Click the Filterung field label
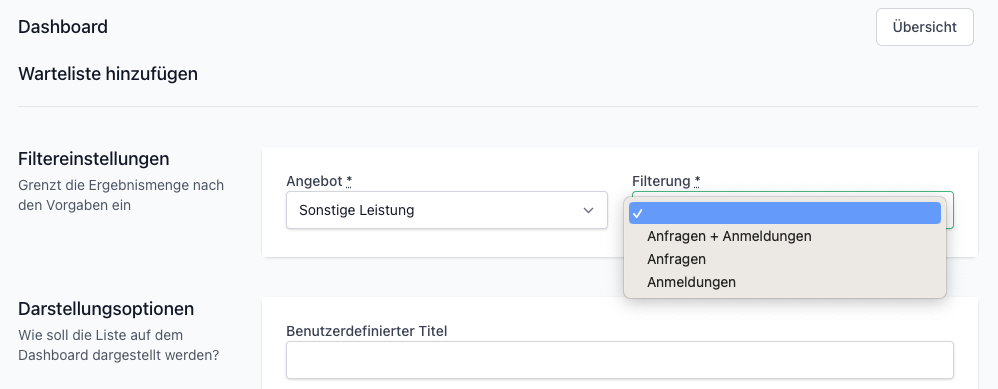The image size is (998, 389). (x=666, y=181)
